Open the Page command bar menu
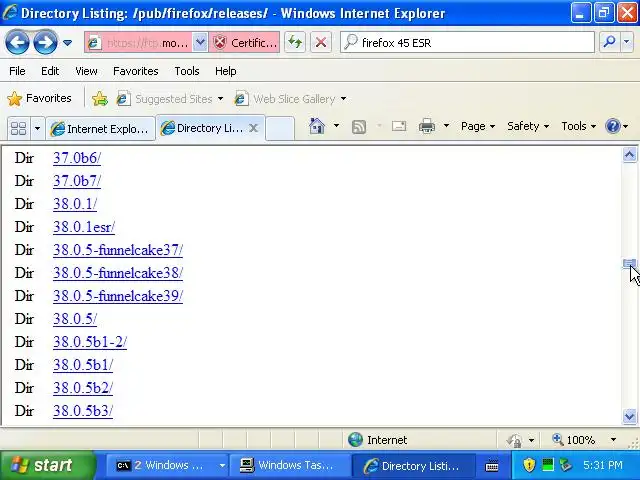Screen dimensions: 640x480 [x=478, y=126]
